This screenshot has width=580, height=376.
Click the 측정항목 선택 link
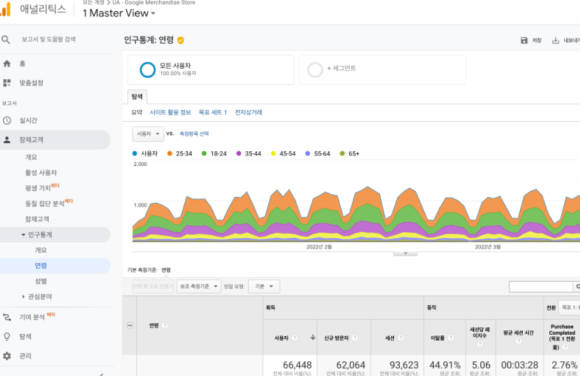pyautogui.click(x=194, y=134)
